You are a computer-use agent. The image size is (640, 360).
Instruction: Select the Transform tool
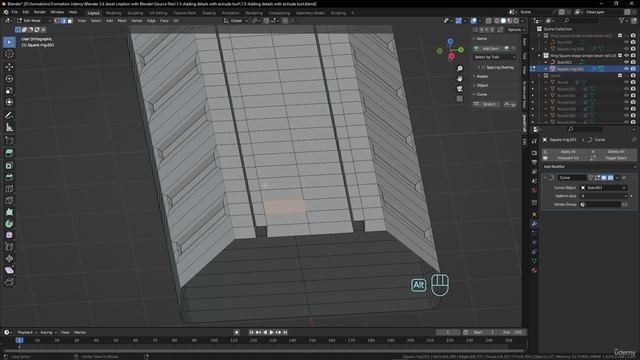coord(9,102)
